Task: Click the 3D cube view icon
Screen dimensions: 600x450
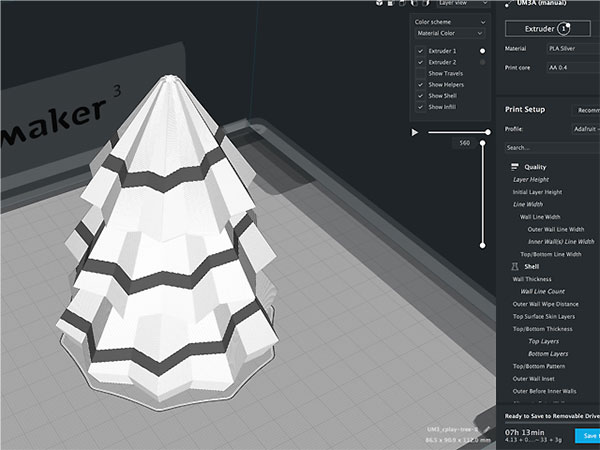Action: coord(379,3)
